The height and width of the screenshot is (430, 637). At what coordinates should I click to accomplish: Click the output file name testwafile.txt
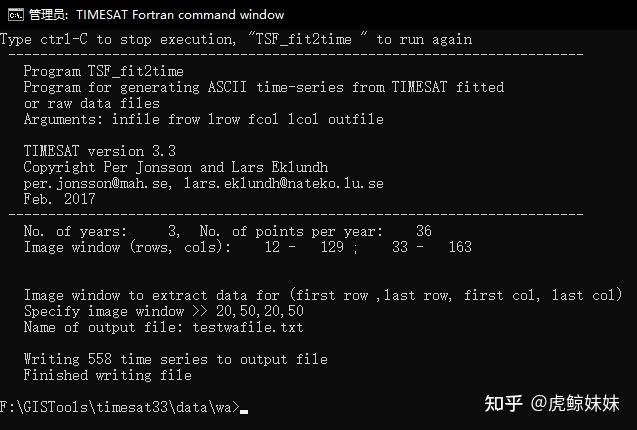(248, 327)
